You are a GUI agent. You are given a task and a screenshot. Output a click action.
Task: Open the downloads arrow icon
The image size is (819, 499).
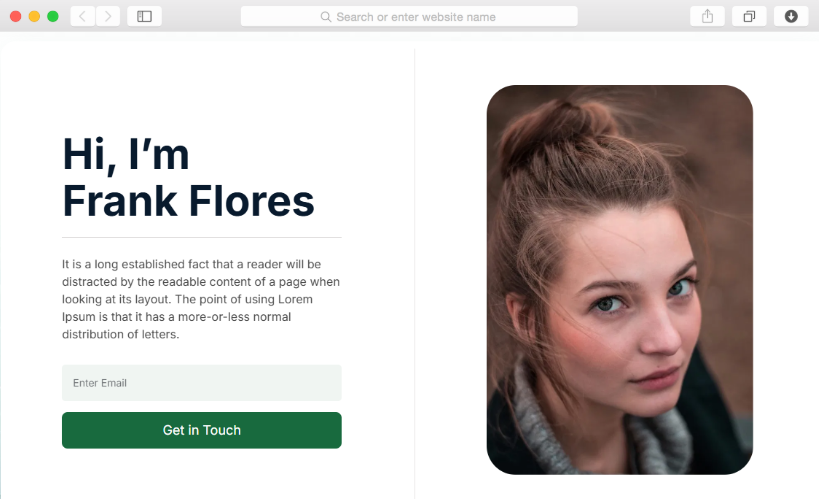[x=791, y=16]
